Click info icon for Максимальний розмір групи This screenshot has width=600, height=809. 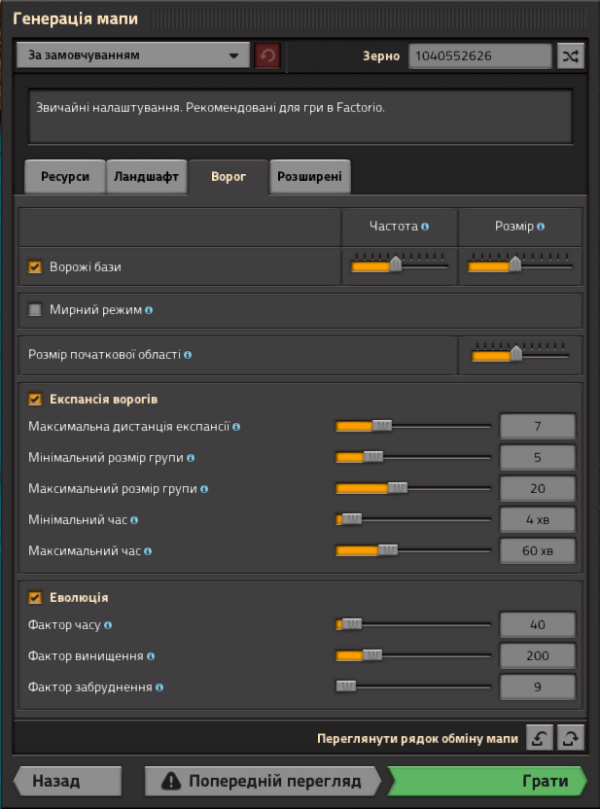204,489
